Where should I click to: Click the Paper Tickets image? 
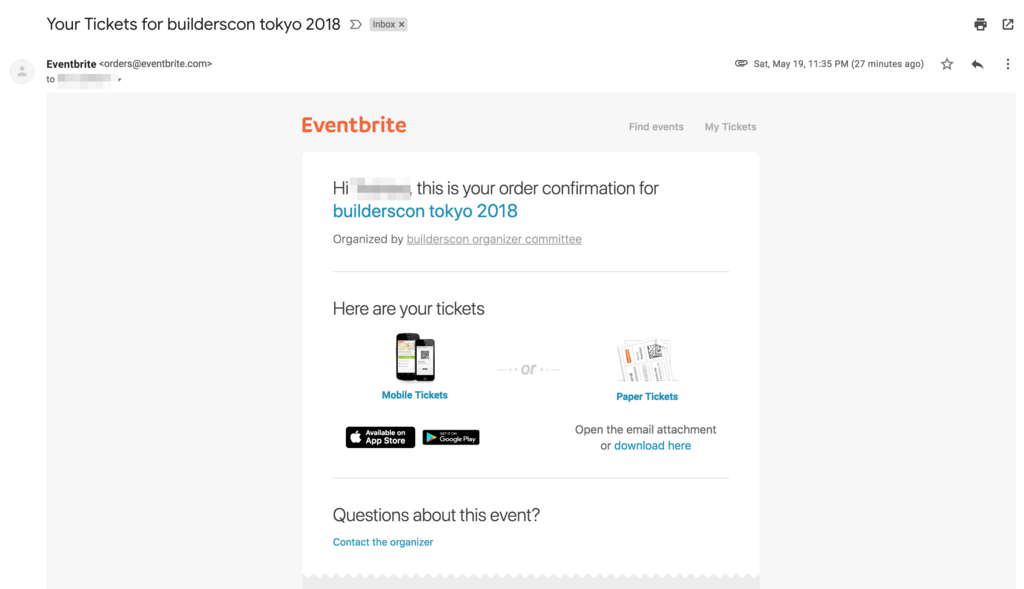(647, 360)
